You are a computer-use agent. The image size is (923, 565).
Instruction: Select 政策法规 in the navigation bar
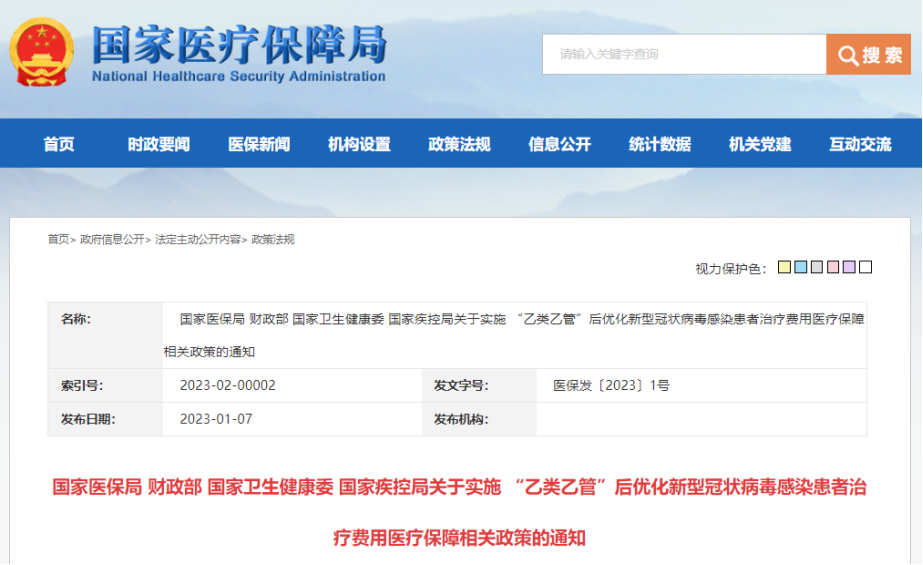pyautogui.click(x=459, y=144)
